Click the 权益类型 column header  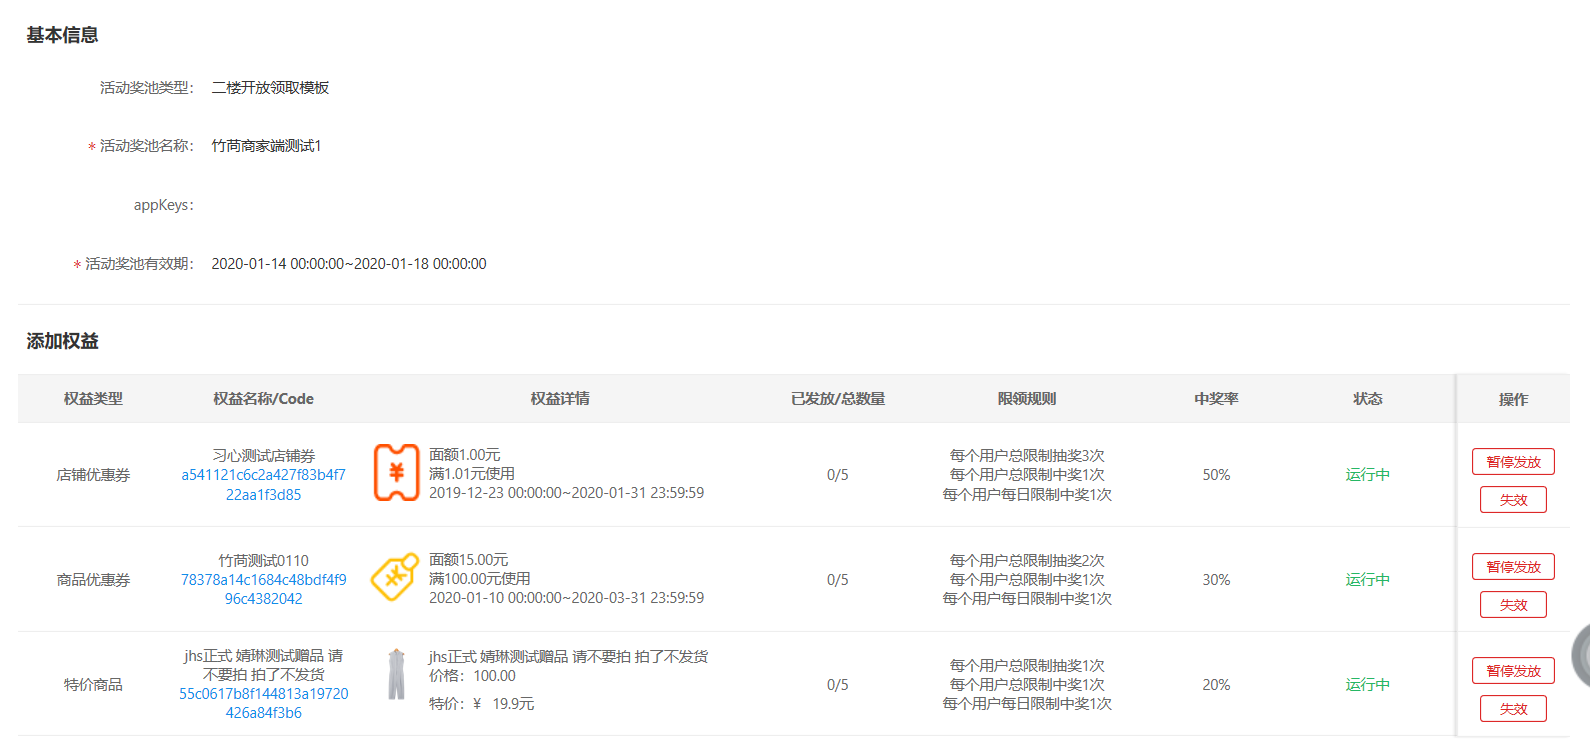point(93,398)
